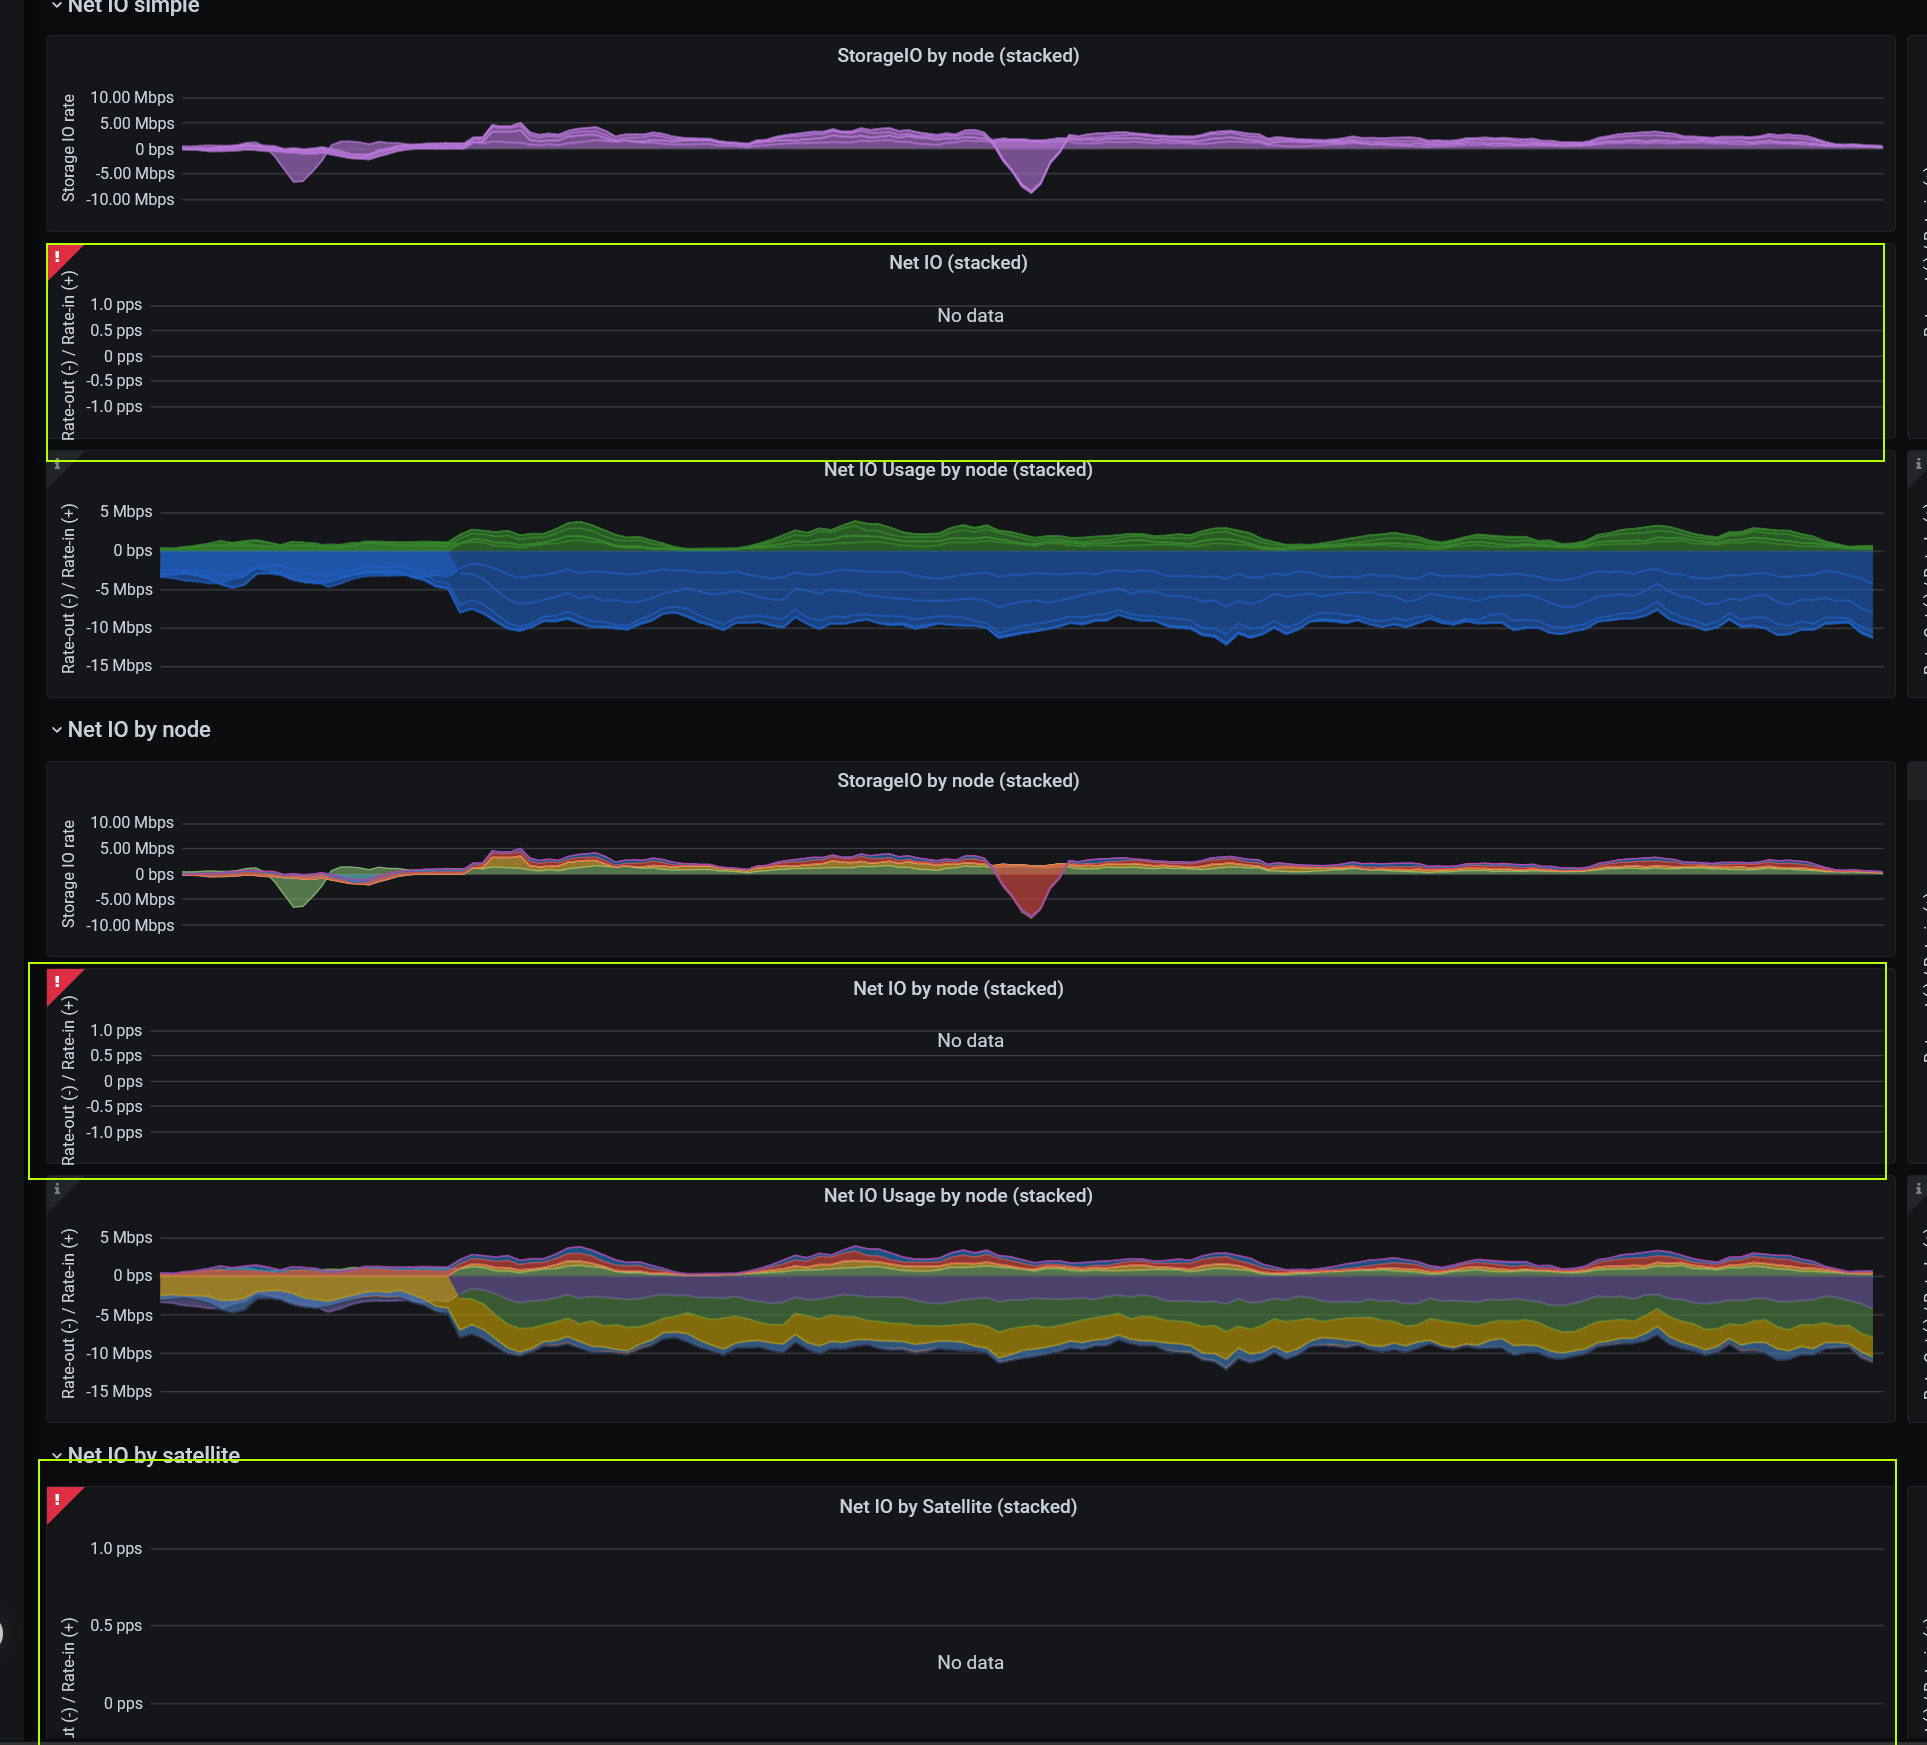The image size is (1927, 1745).
Task: Click the info icon on Net IO Usage panel under Net IO by node
Action: click(x=57, y=1189)
